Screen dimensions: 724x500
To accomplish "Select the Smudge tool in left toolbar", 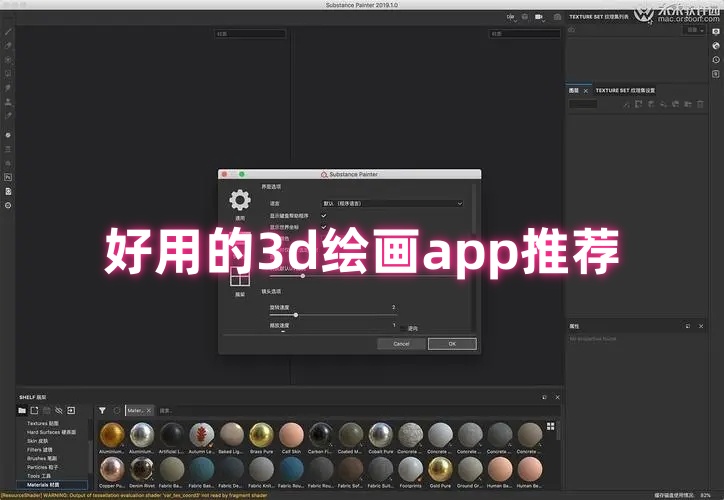I will [x=8, y=88].
